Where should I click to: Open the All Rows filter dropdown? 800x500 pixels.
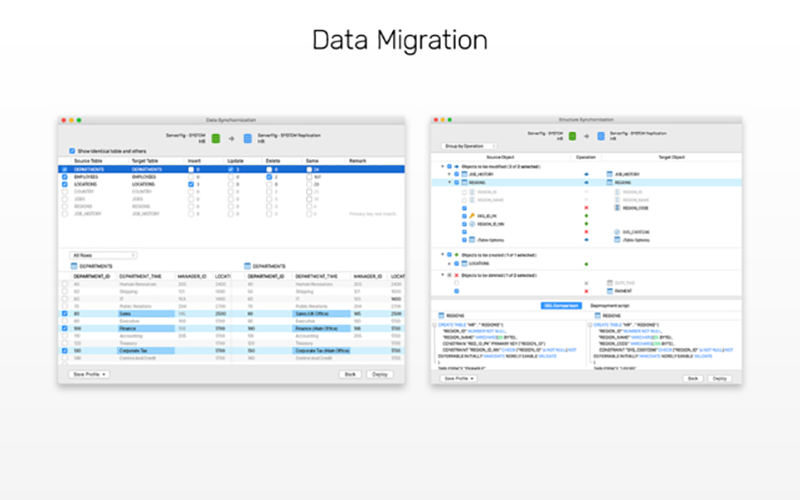pyautogui.click(x=103, y=255)
